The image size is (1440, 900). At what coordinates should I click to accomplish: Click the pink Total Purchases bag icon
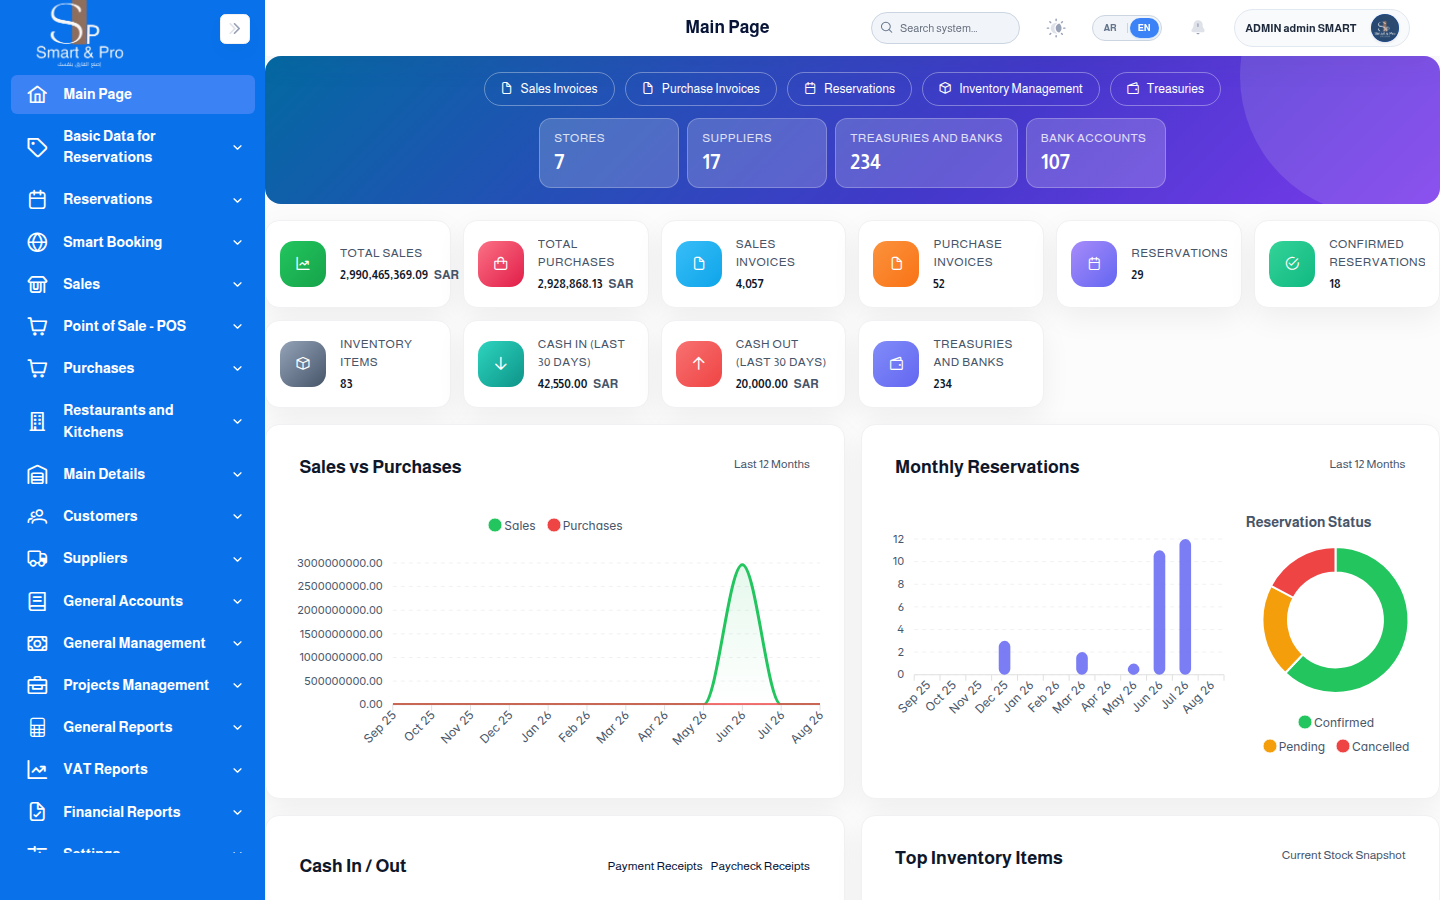click(x=501, y=264)
